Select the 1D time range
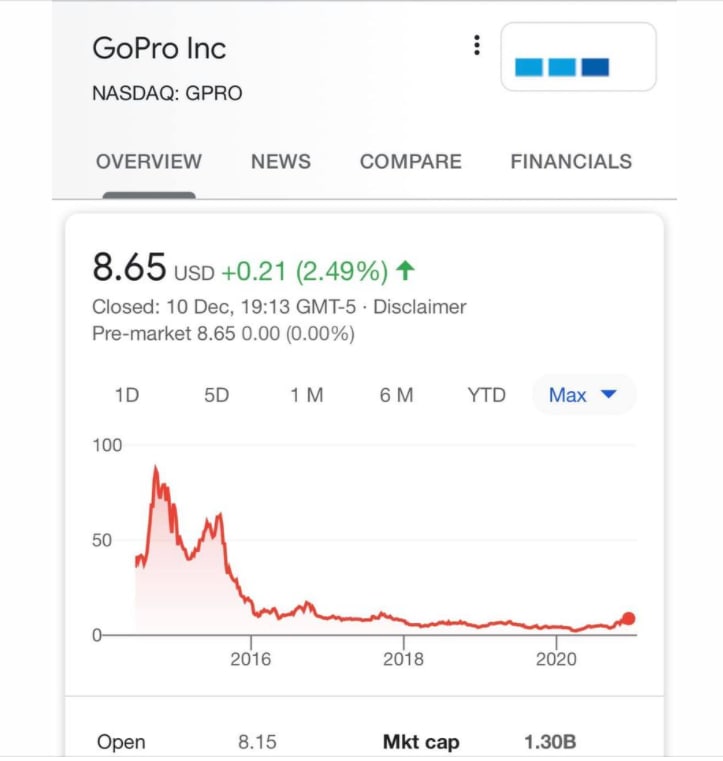 [127, 395]
